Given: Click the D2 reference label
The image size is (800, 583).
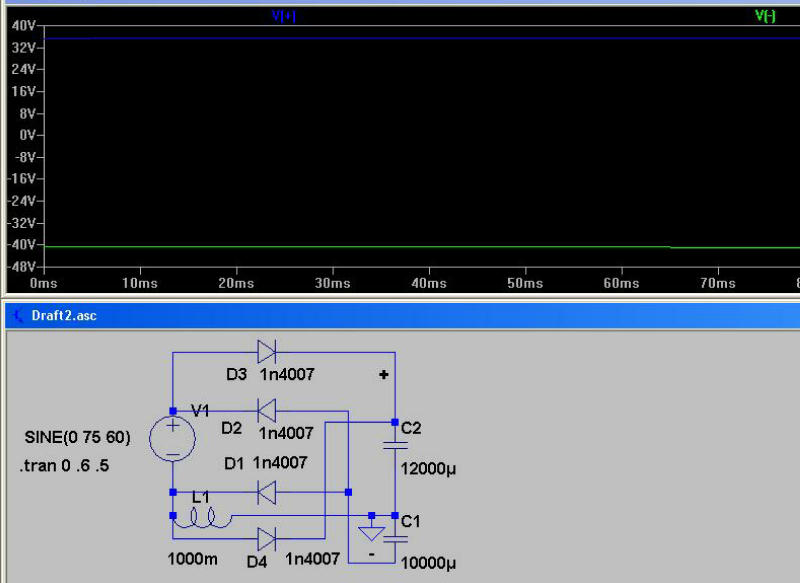Looking at the screenshot, I should pos(231,428).
